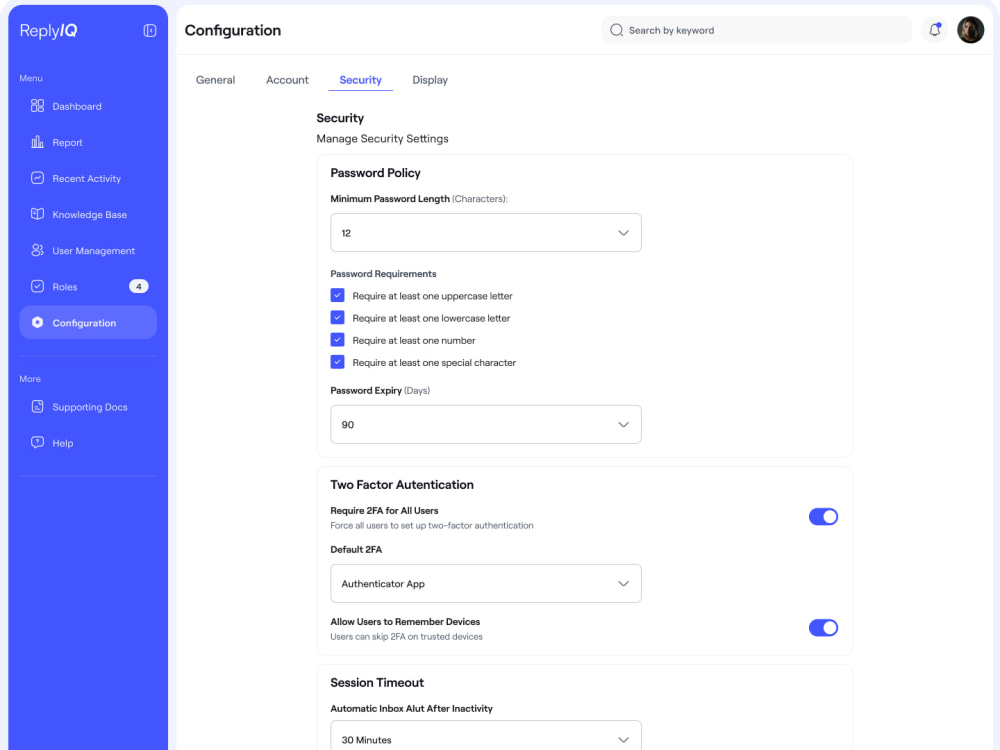The height and width of the screenshot is (750, 1000).
Task: Open the Roles menu item
Action: [88, 287]
